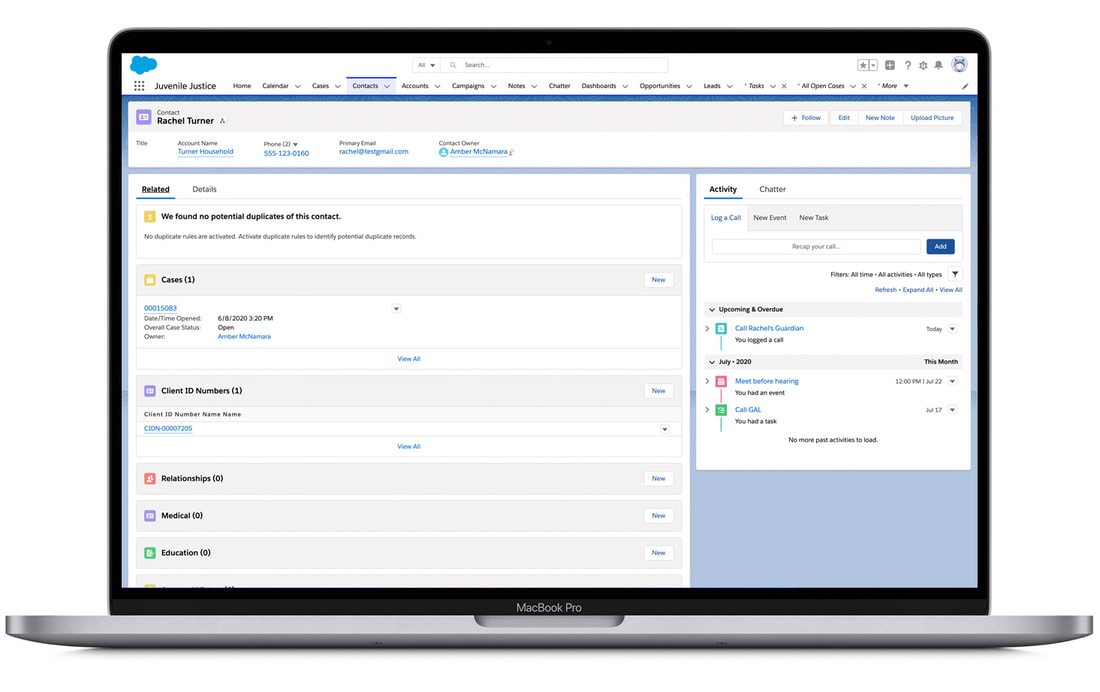Click the Add button to log call
Image resolution: width=1100 pixels, height=692 pixels.
click(x=940, y=247)
